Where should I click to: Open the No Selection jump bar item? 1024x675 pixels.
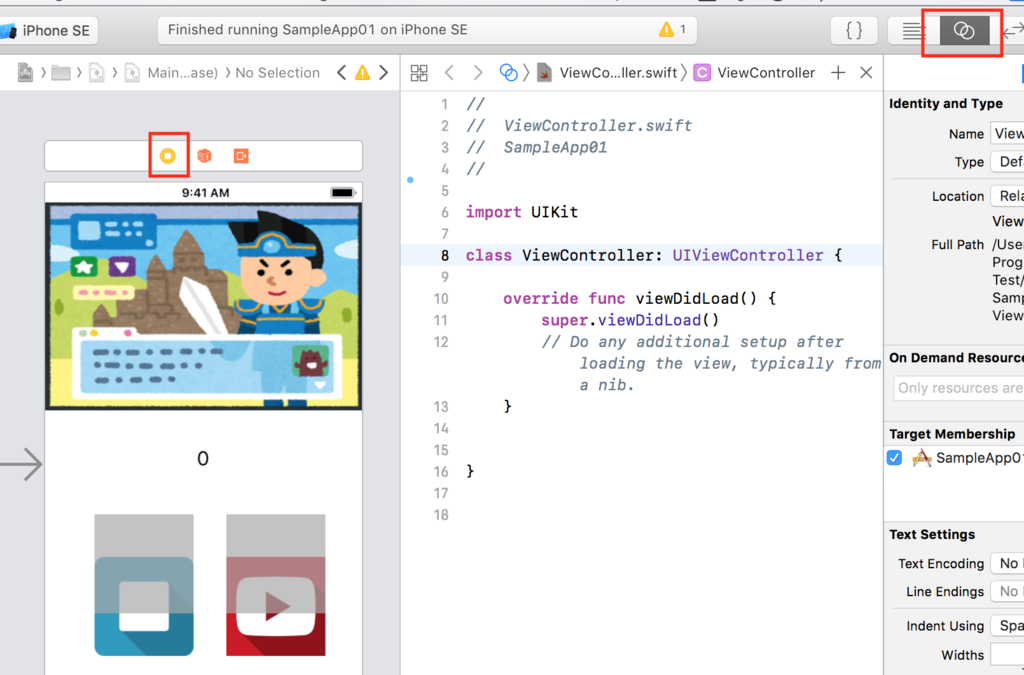click(278, 72)
